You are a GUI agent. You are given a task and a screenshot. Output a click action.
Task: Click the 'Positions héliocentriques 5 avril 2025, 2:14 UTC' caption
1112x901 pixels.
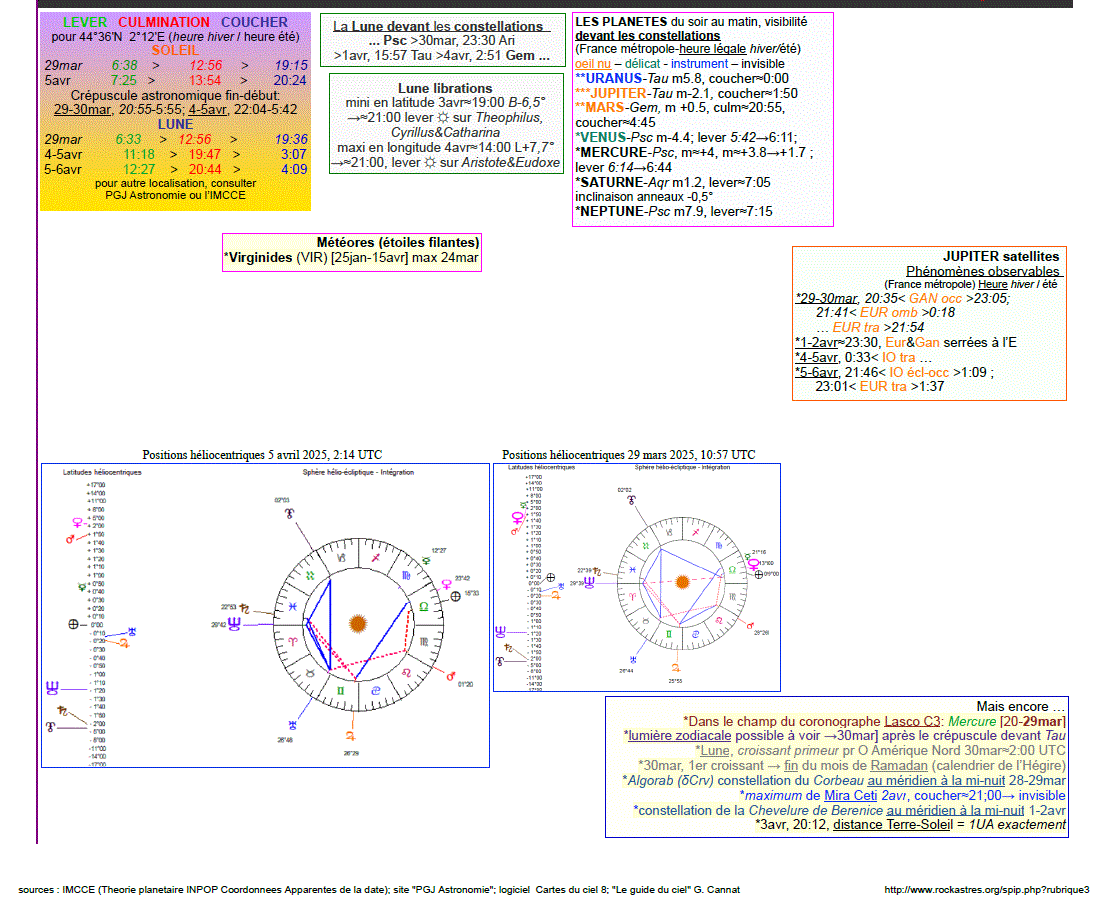(x=262, y=455)
